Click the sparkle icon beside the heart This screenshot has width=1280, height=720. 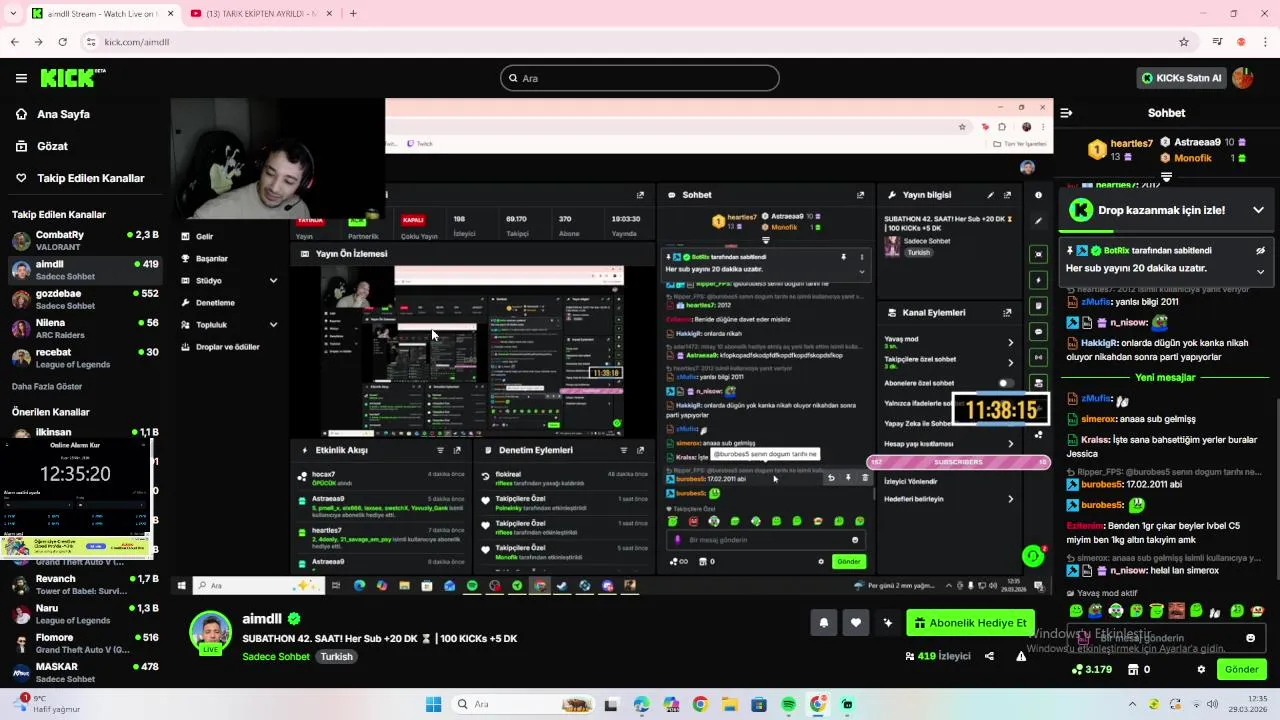[x=888, y=622]
